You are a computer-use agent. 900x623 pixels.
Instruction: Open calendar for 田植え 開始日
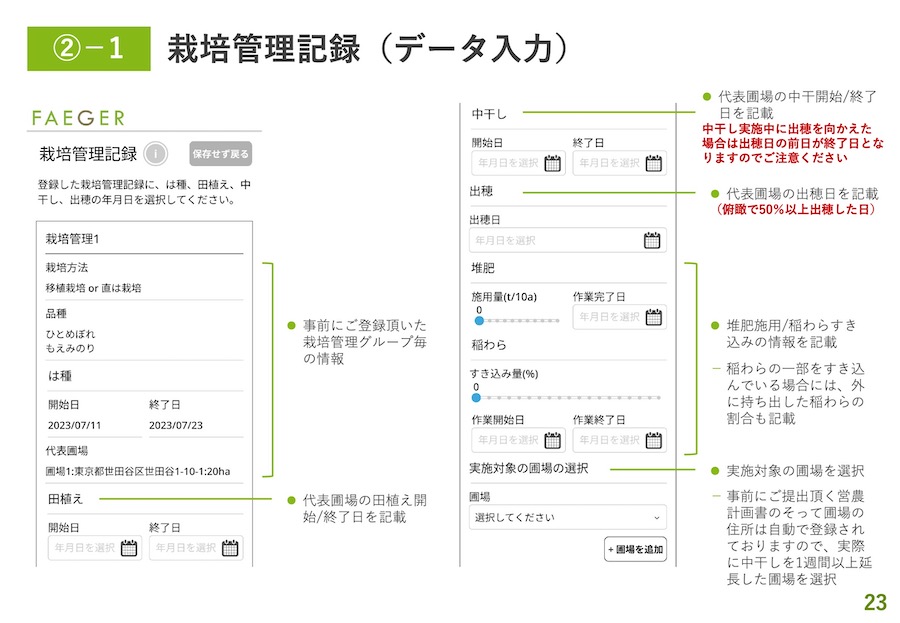point(129,548)
